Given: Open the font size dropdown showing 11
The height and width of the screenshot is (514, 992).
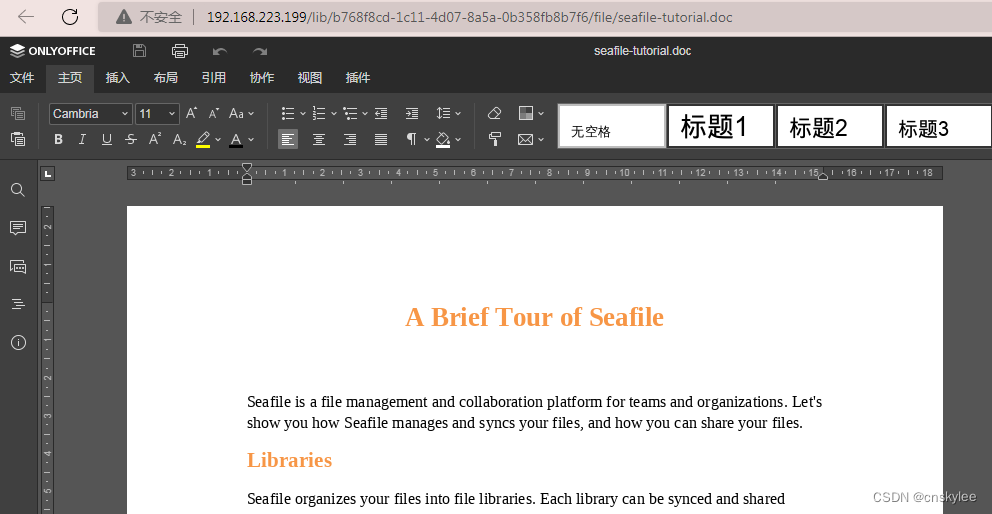Looking at the screenshot, I should click(158, 114).
